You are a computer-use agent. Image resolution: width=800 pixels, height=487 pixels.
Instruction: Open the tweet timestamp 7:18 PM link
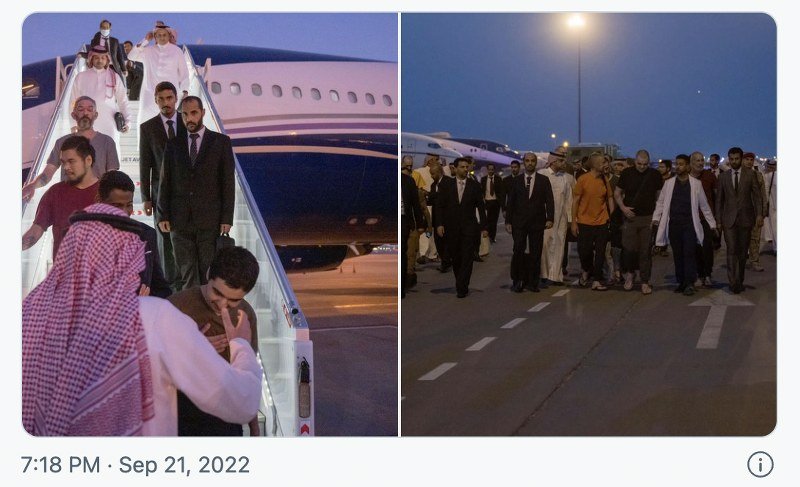(61, 465)
